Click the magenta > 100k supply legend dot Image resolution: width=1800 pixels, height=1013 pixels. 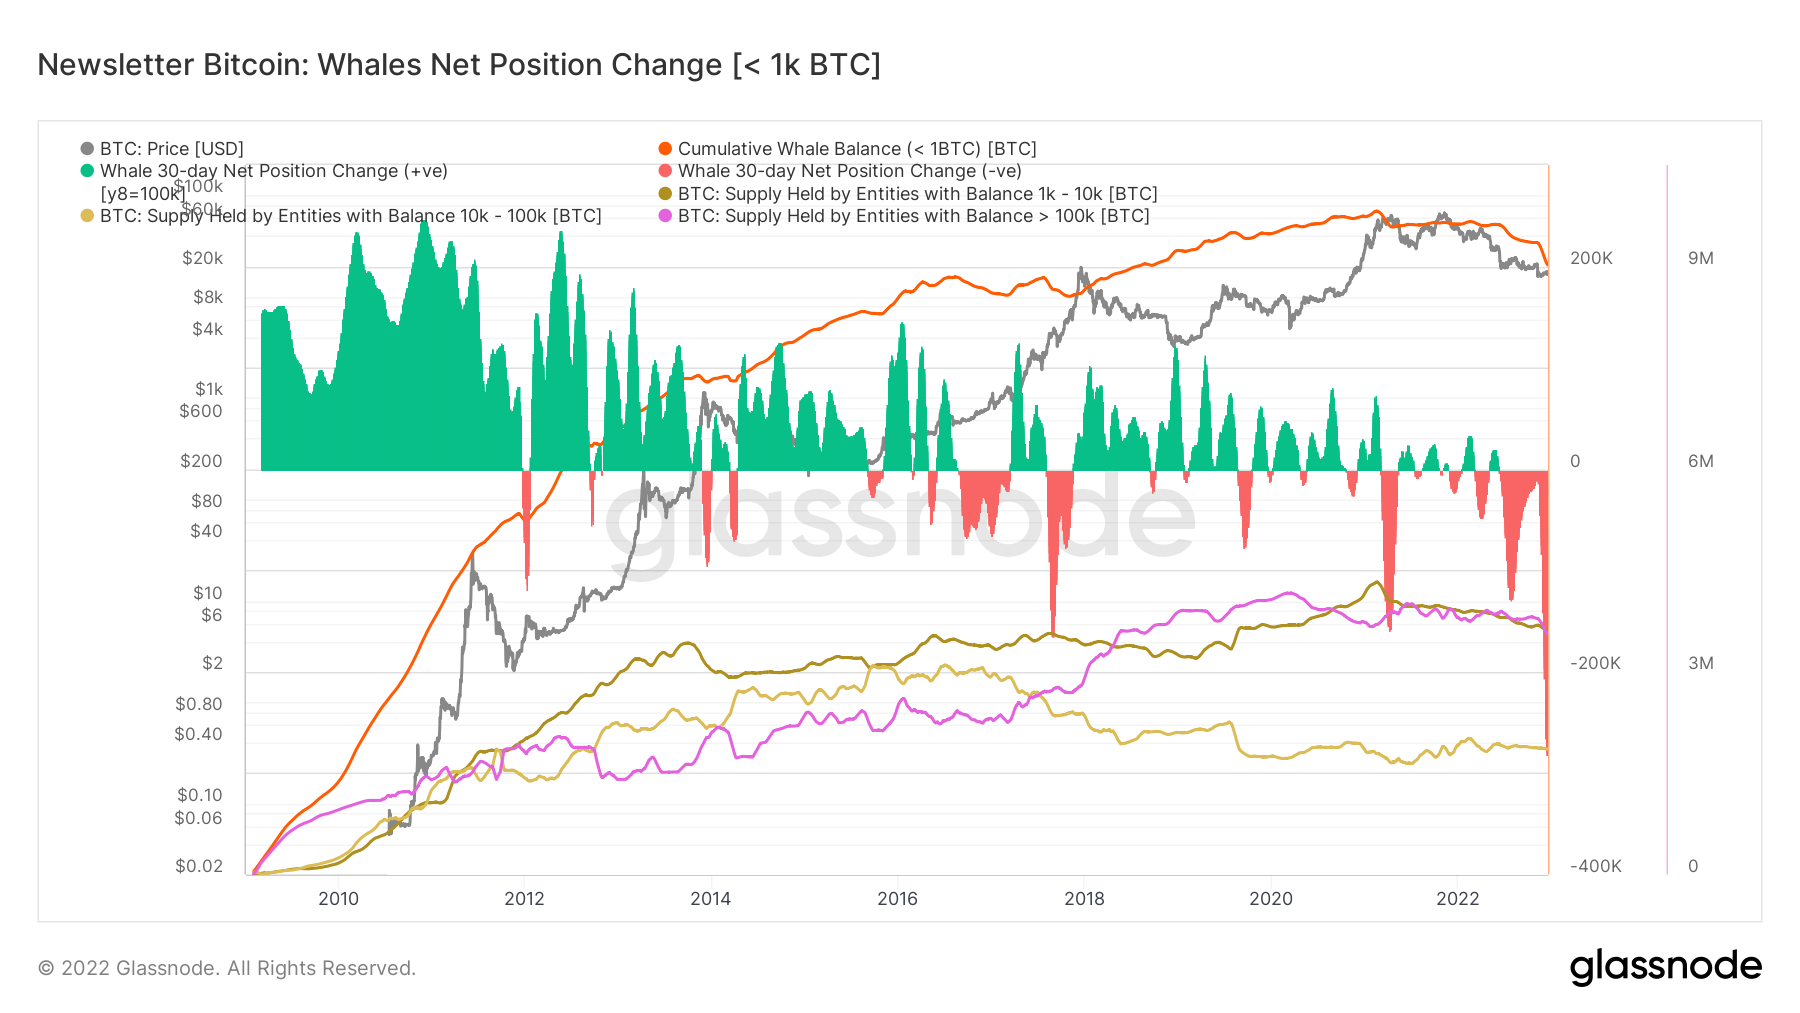click(x=665, y=216)
